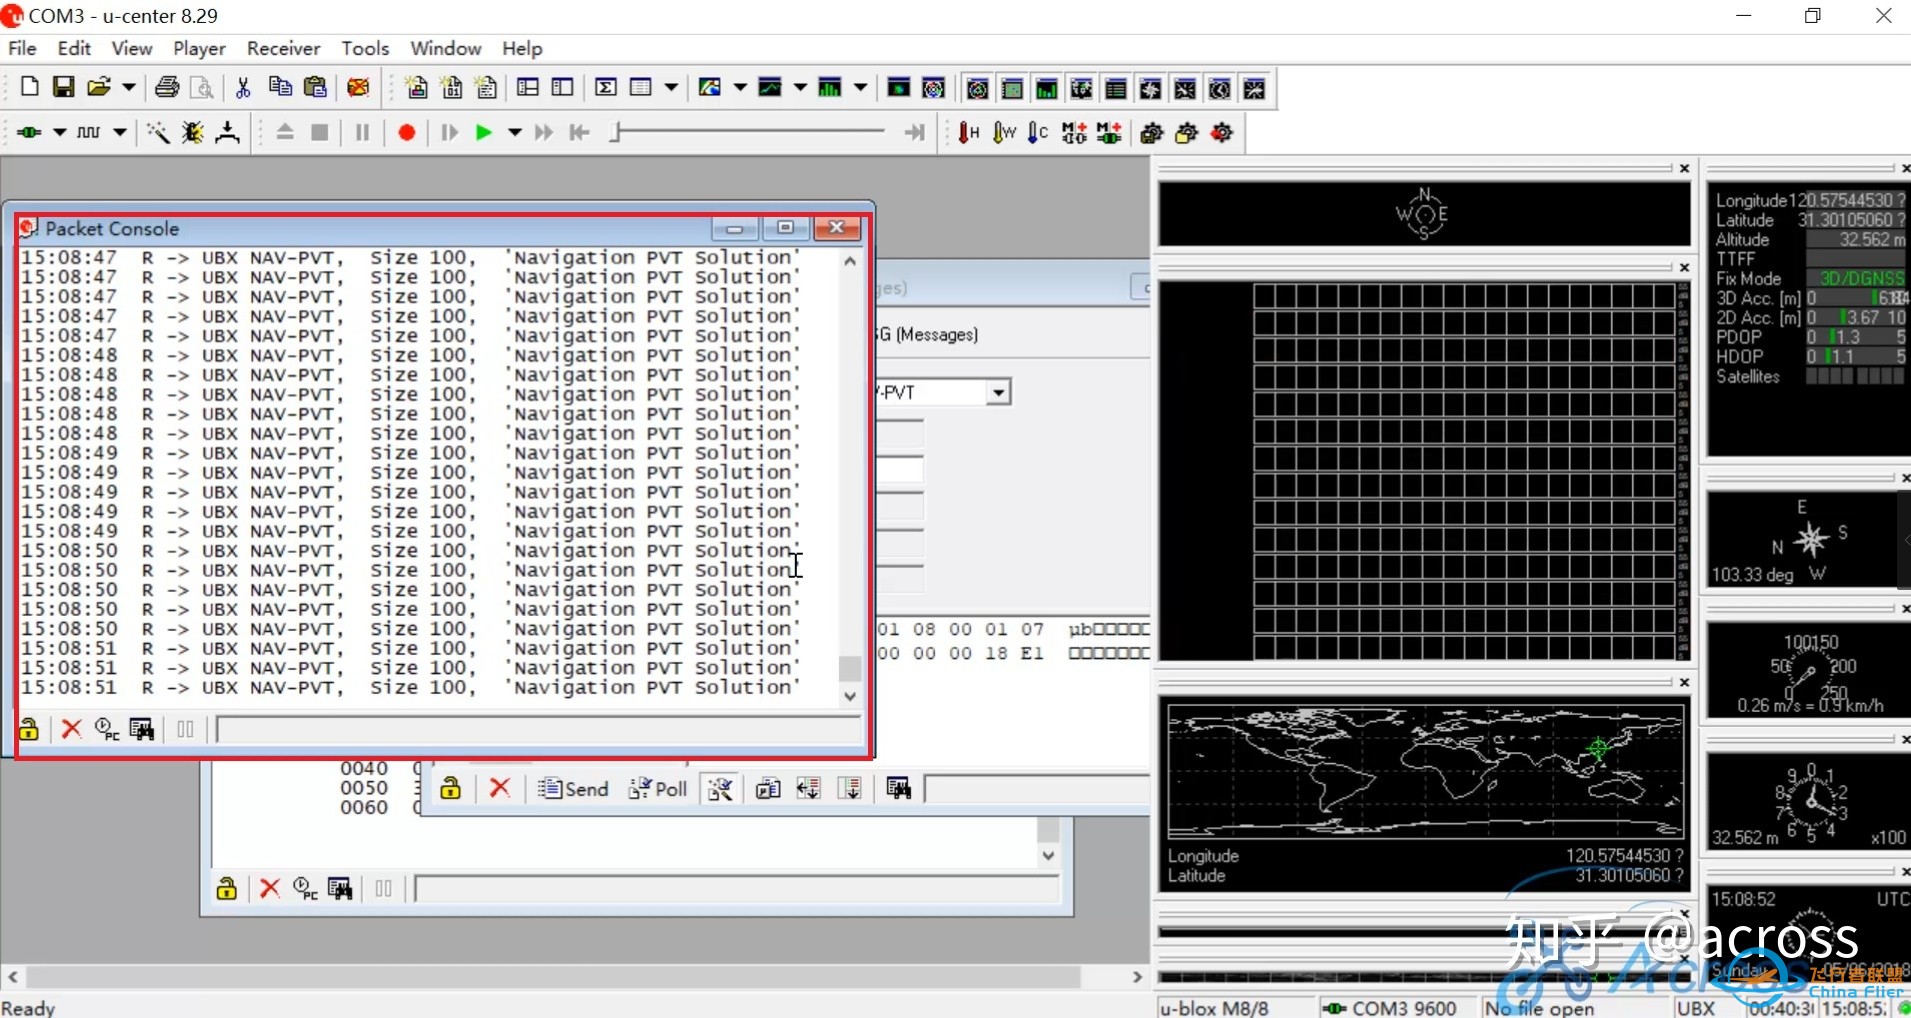Click the main horizontal scrollbar right arrow
Image resolution: width=1911 pixels, height=1018 pixels.
[1137, 977]
